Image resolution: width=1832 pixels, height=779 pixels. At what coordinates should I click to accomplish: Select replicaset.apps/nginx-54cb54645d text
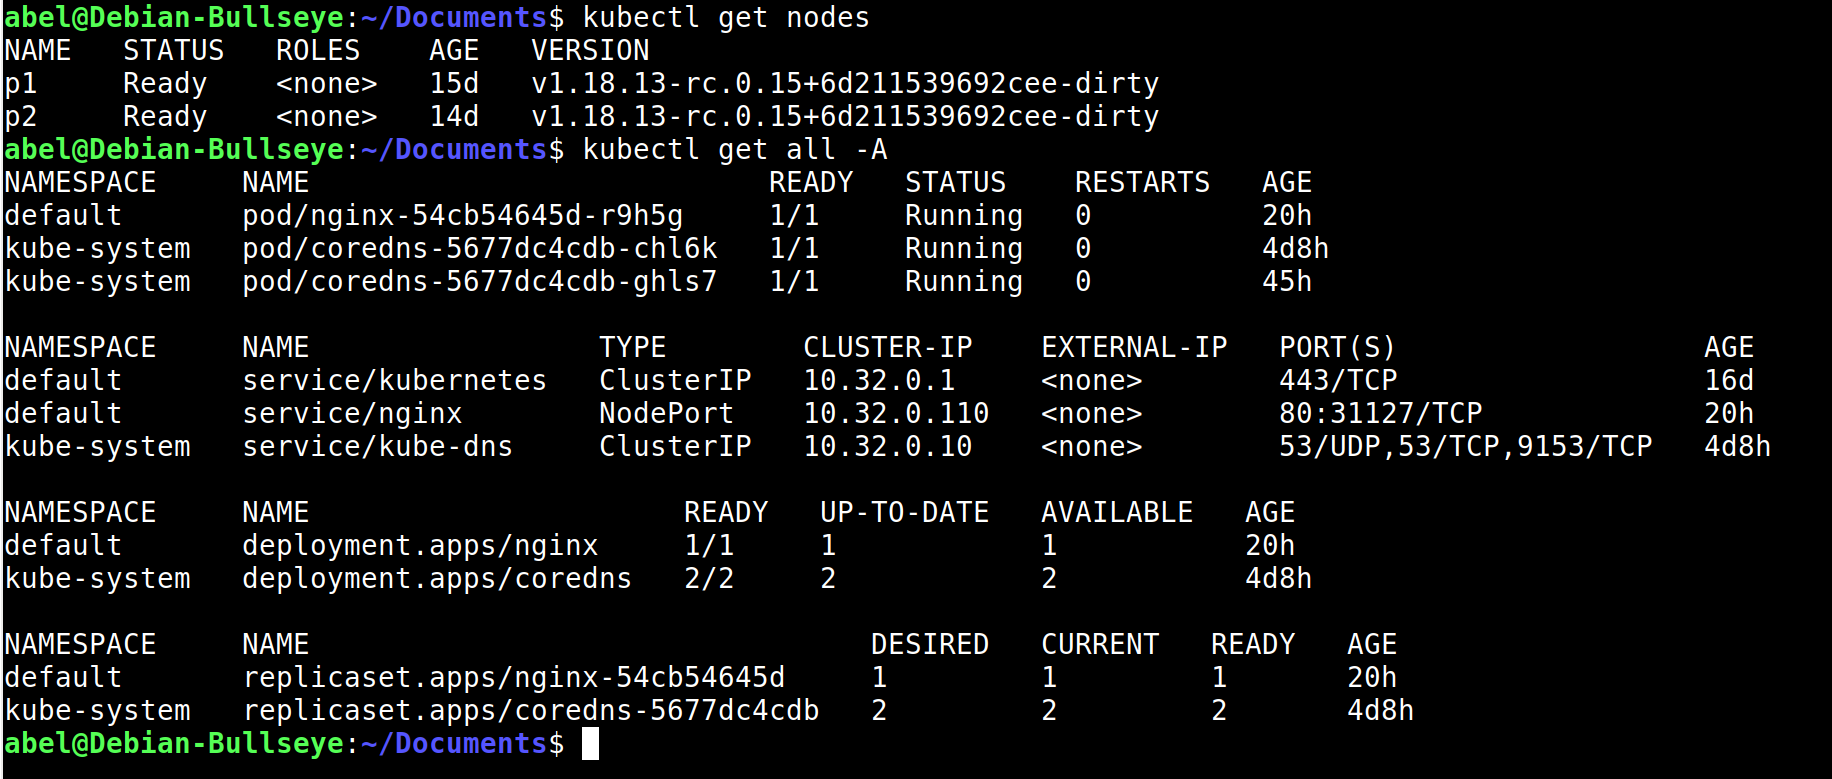tap(514, 678)
